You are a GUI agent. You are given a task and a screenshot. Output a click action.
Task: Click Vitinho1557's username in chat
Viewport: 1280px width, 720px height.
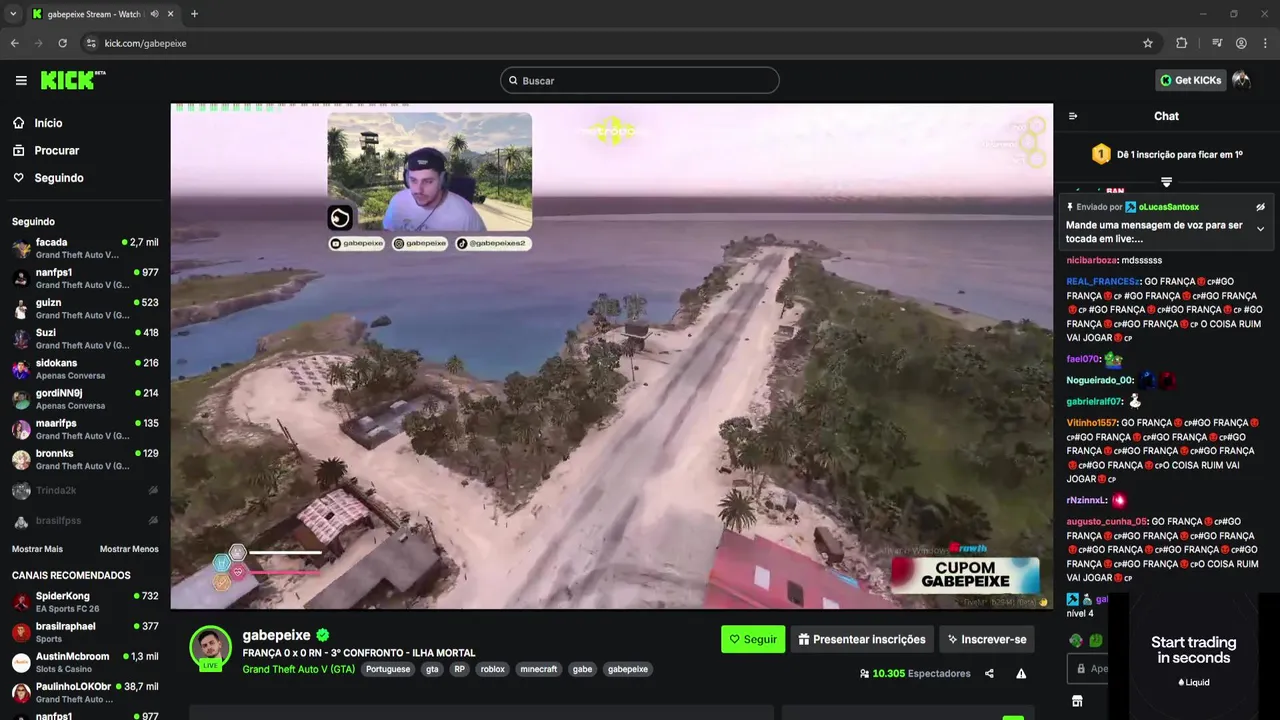[1091, 423]
